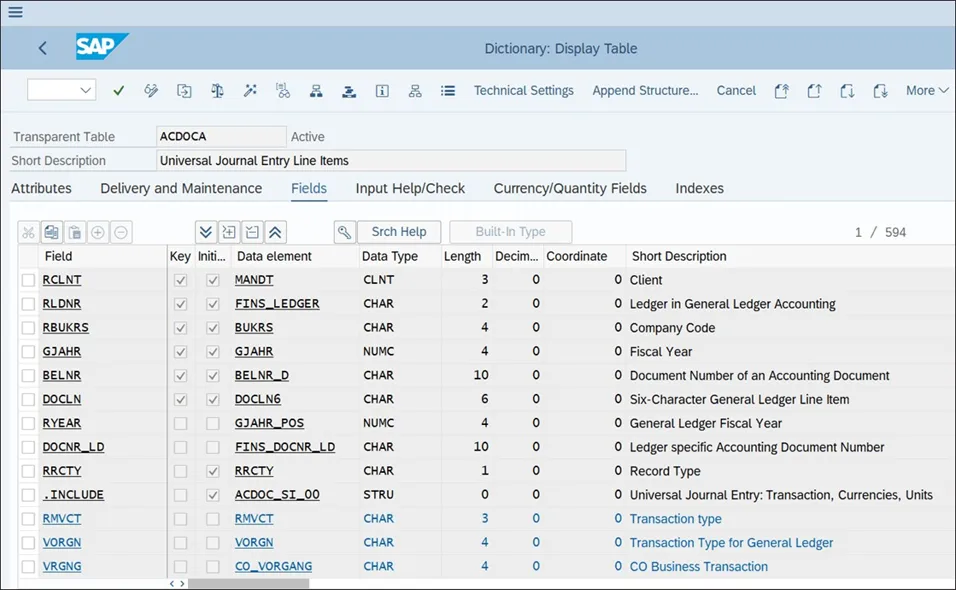Go back using the left arrow
This screenshot has width=956, height=590.
click(43, 48)
